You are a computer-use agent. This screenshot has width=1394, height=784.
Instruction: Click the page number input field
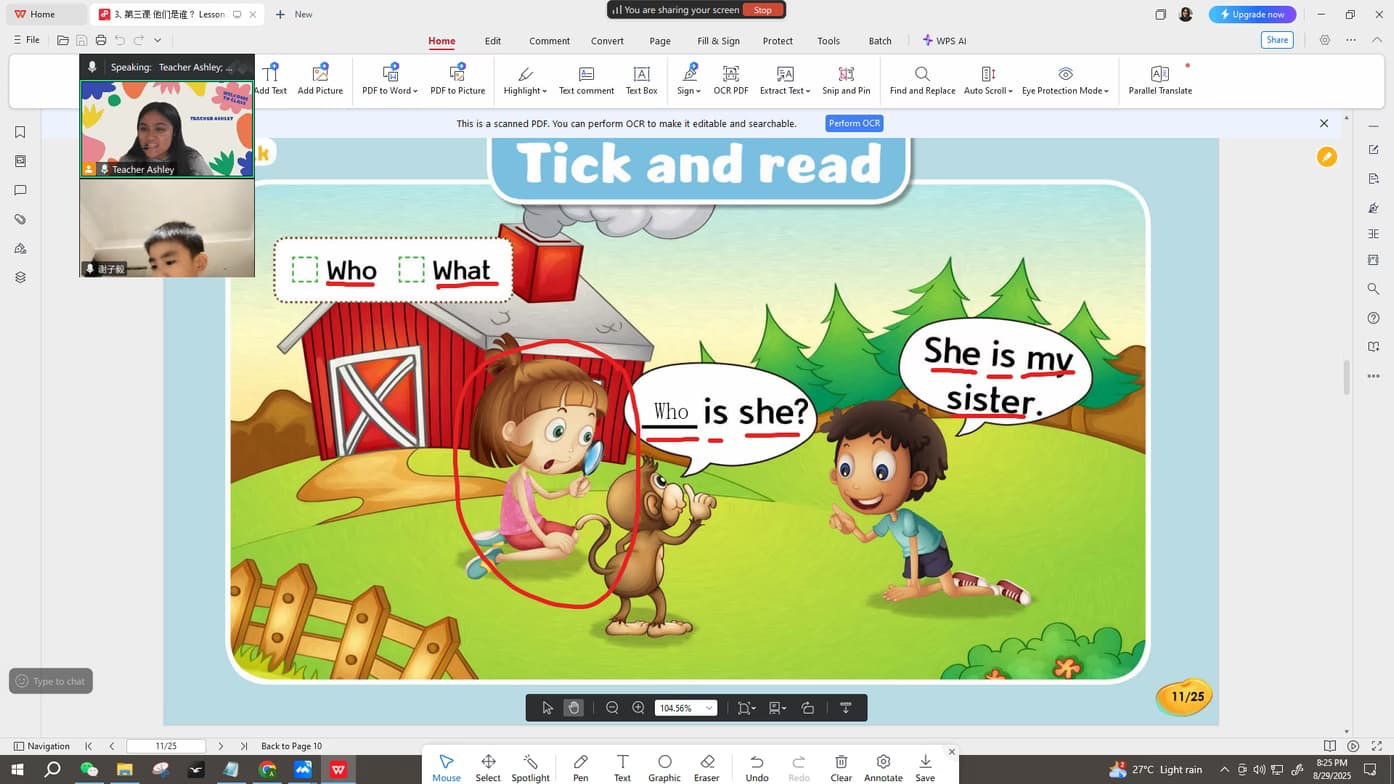(166, 746)
